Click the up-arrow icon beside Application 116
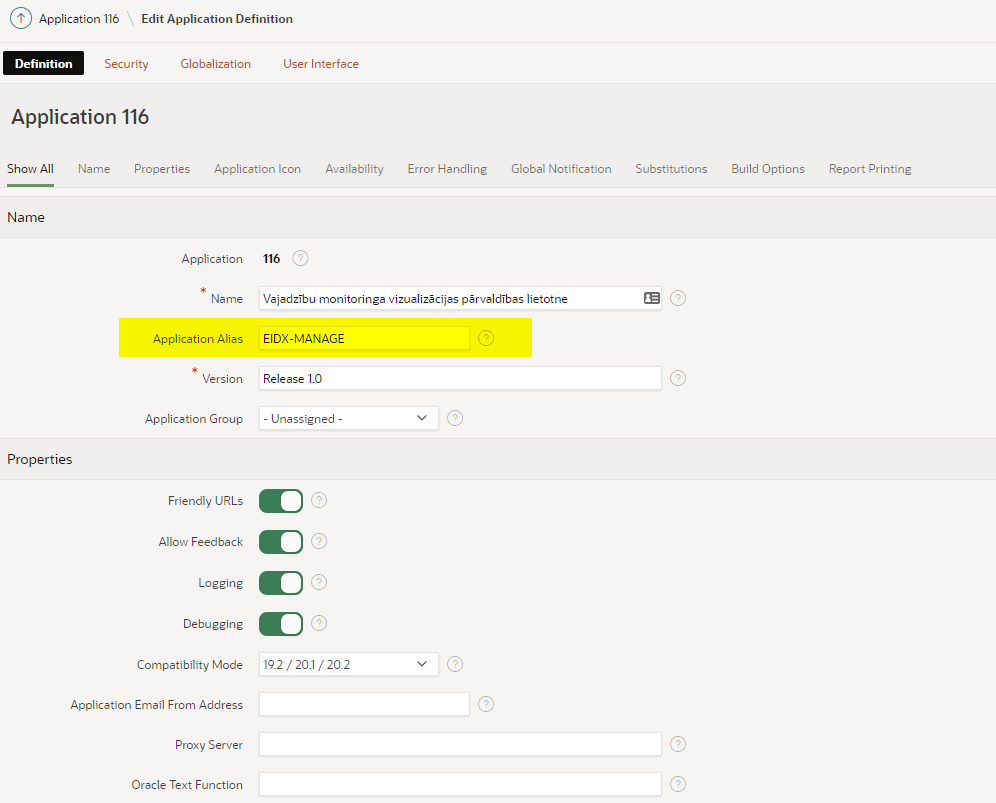This screenshot has width=996, height=803. pyautogui.click(x=20, y=19)
